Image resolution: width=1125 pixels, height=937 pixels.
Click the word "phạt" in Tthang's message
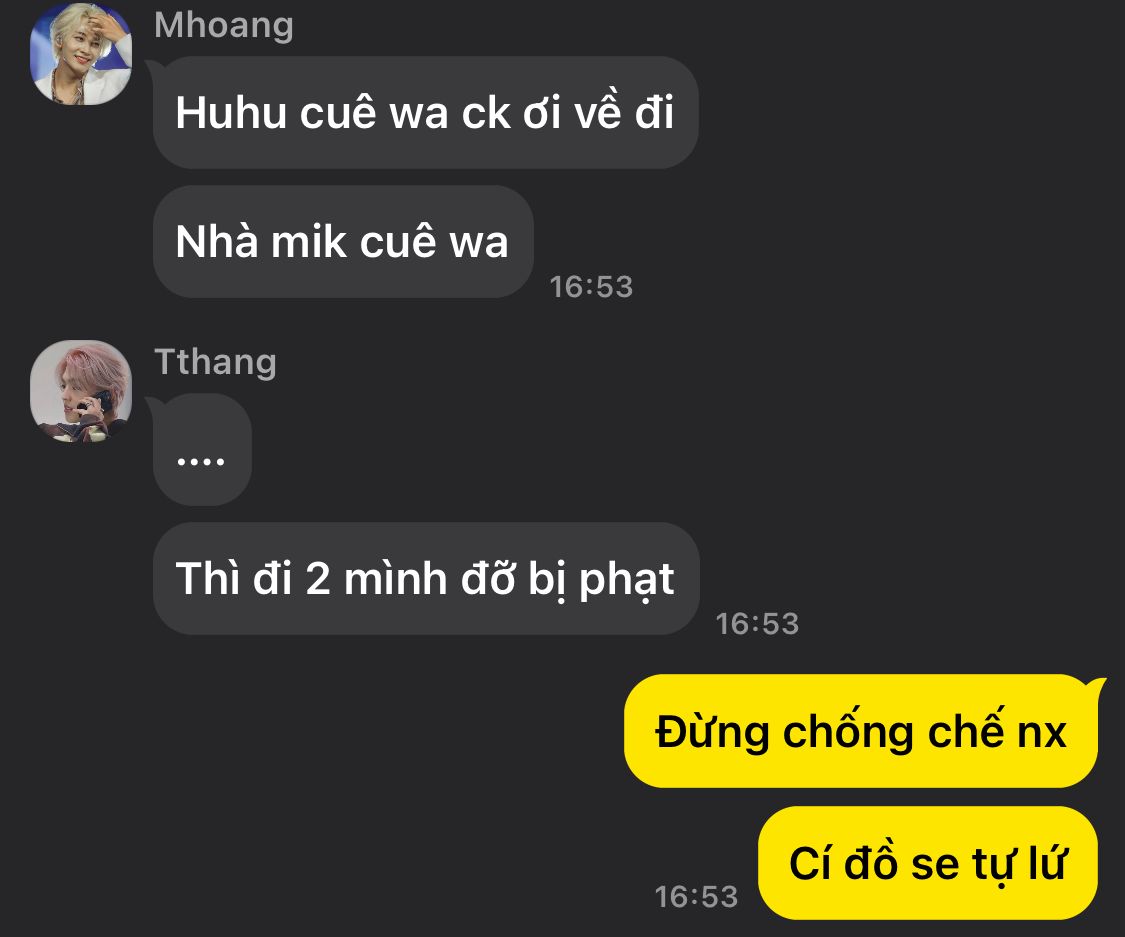(x=626, y=580)
